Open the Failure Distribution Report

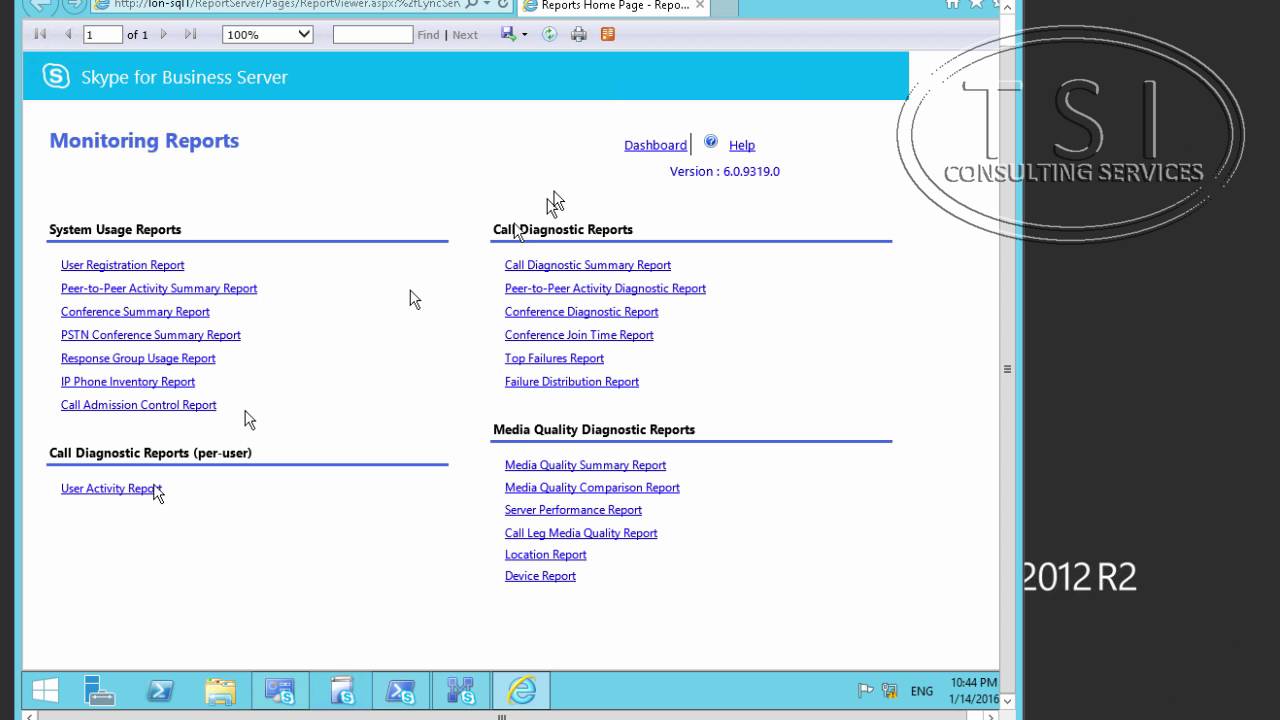coord(572,382)
